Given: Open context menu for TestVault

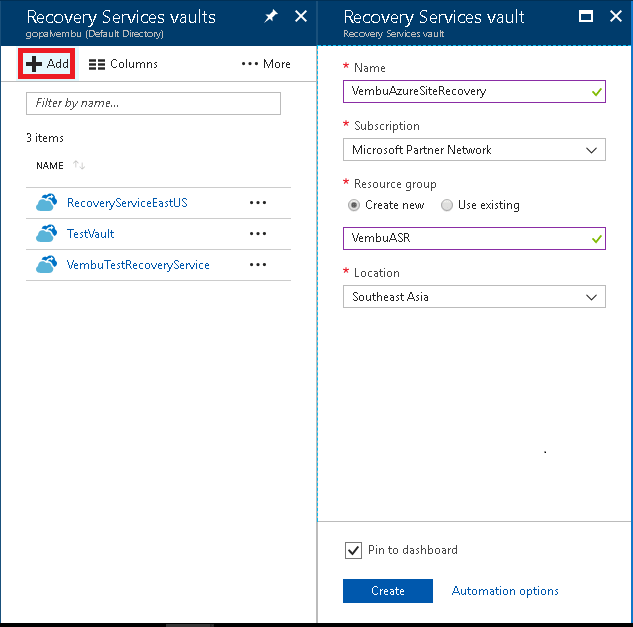Looking at the screenshot, I should (258, 233).
